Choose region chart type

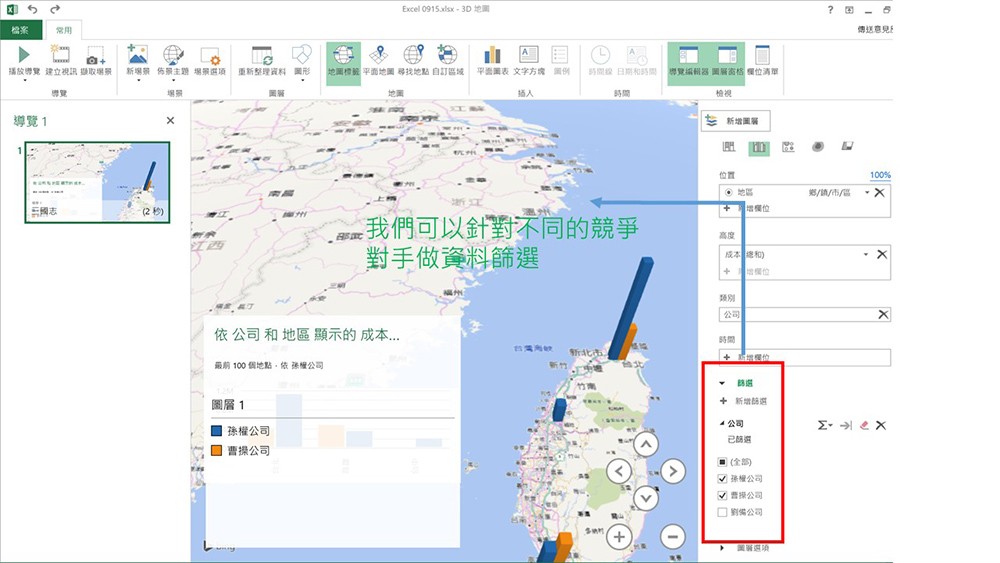point(847,147)
